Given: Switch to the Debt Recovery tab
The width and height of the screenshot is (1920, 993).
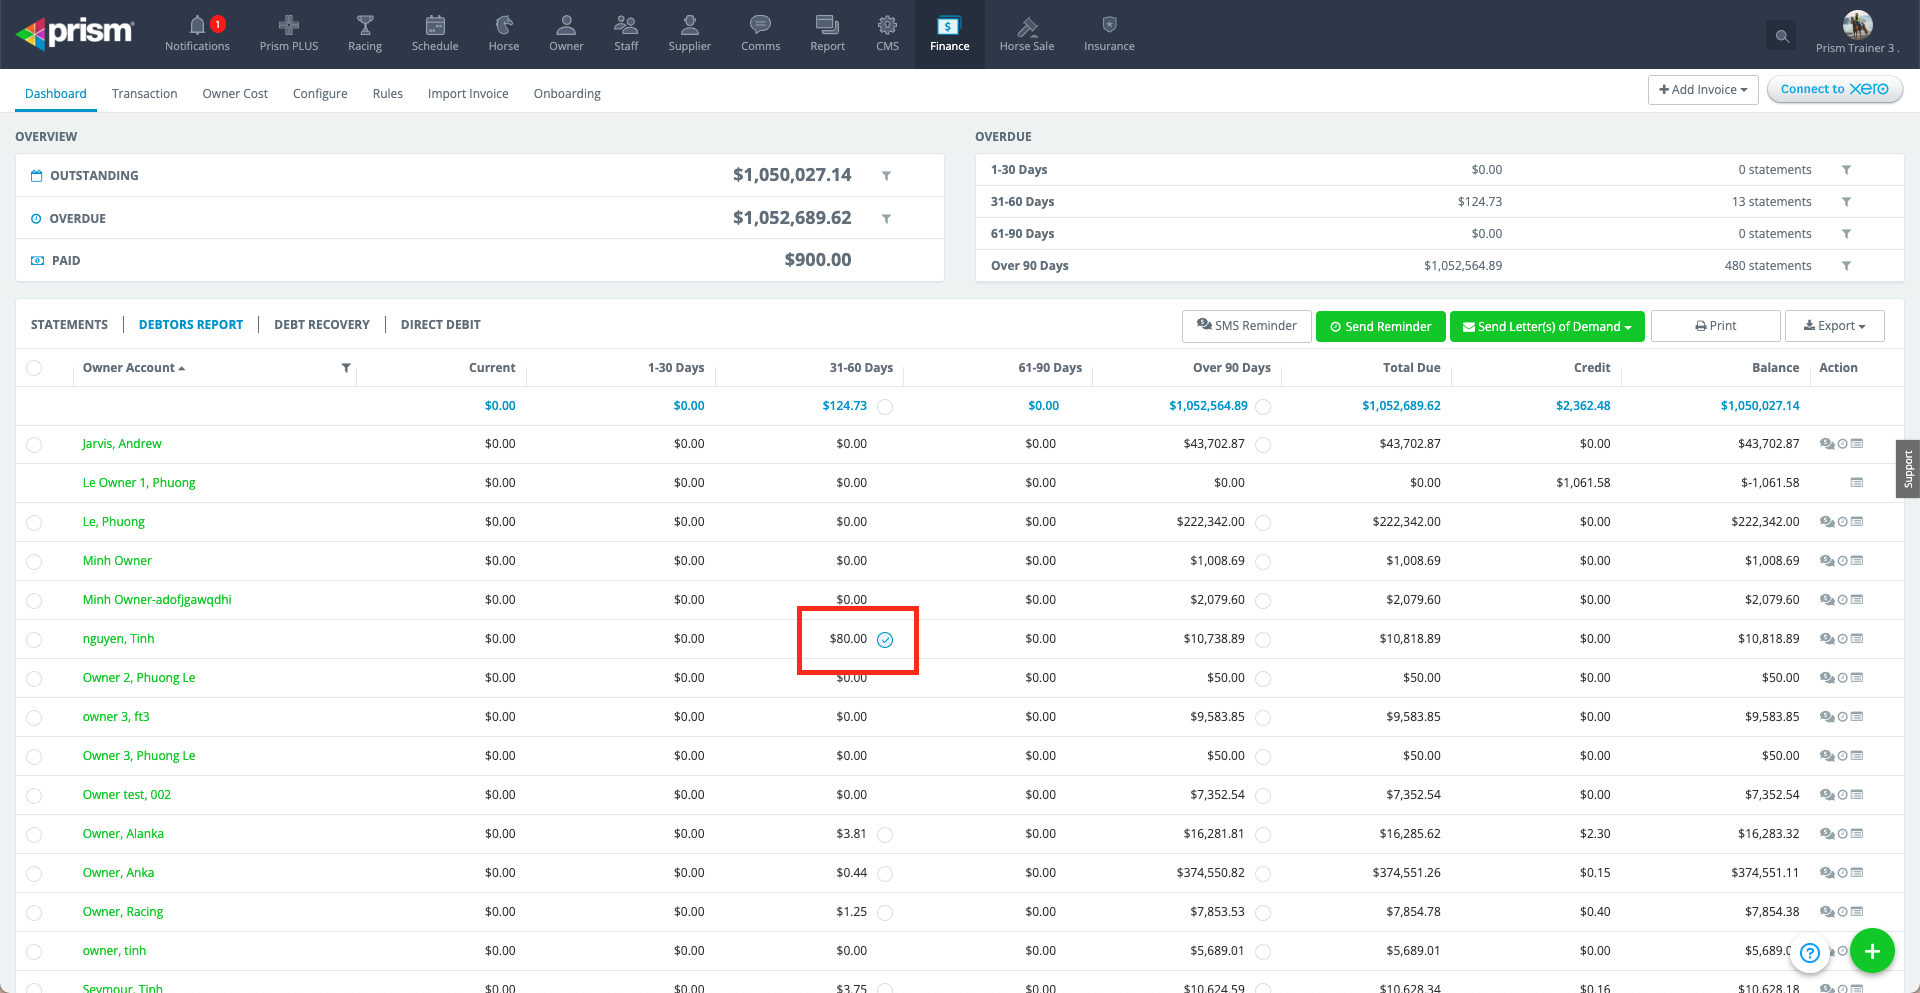Looking at the screenshot, I should [x=321, y=325].
